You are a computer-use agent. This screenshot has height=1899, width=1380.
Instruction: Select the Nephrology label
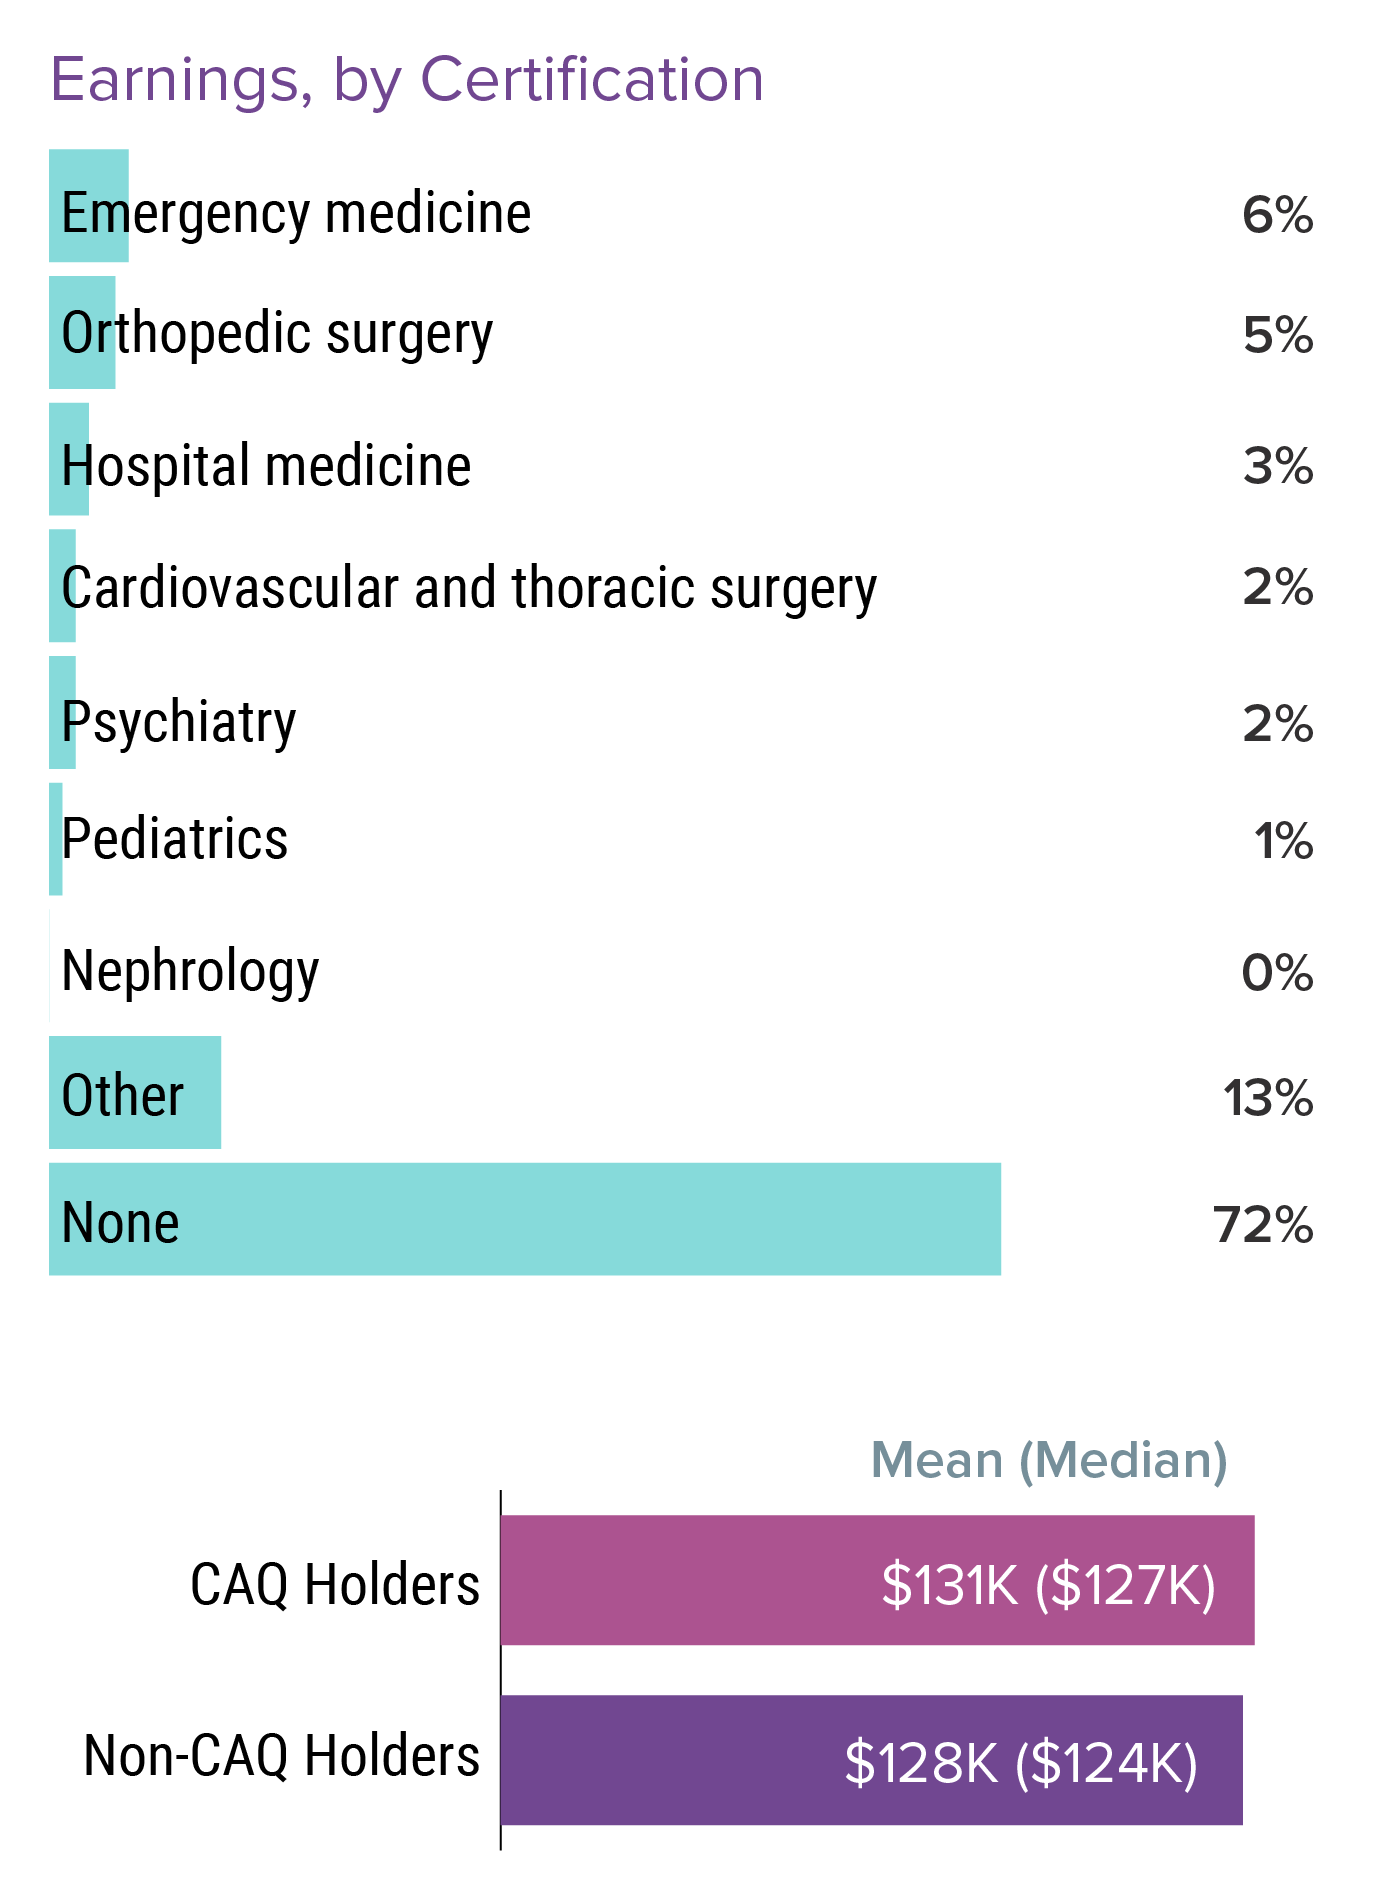(190, 971)
